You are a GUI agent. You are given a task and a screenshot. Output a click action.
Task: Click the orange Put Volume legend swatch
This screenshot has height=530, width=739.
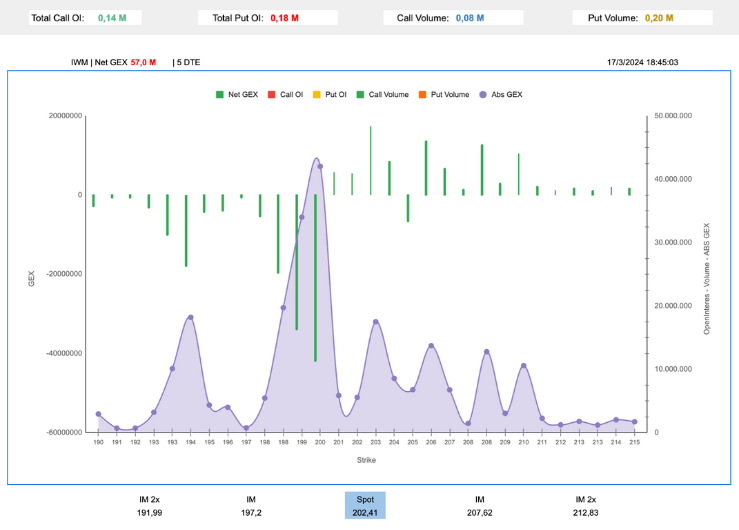pyautogui.click(x=422, y=95)
